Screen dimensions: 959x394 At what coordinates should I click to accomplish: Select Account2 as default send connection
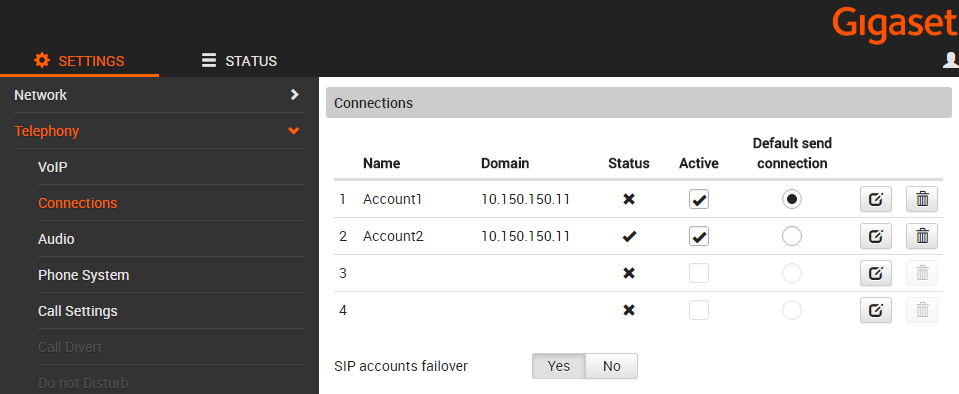[792, 236]
